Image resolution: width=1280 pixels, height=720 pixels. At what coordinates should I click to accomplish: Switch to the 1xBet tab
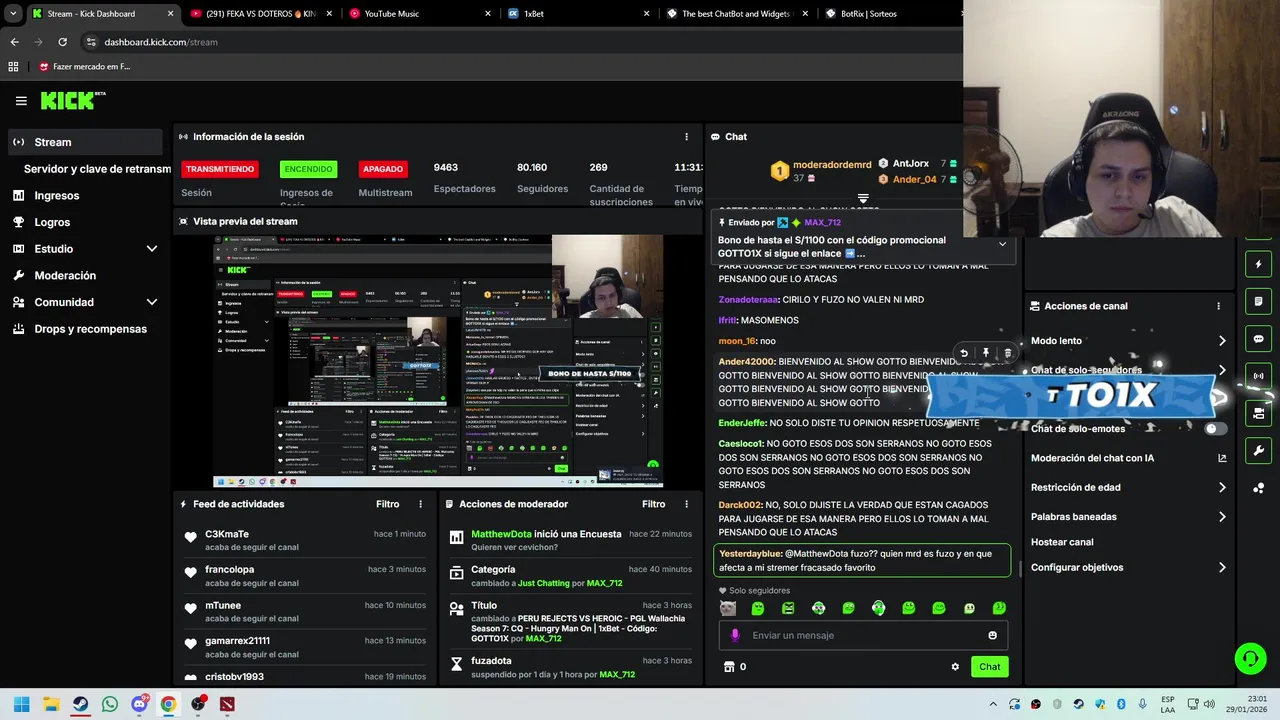point(576,14)
